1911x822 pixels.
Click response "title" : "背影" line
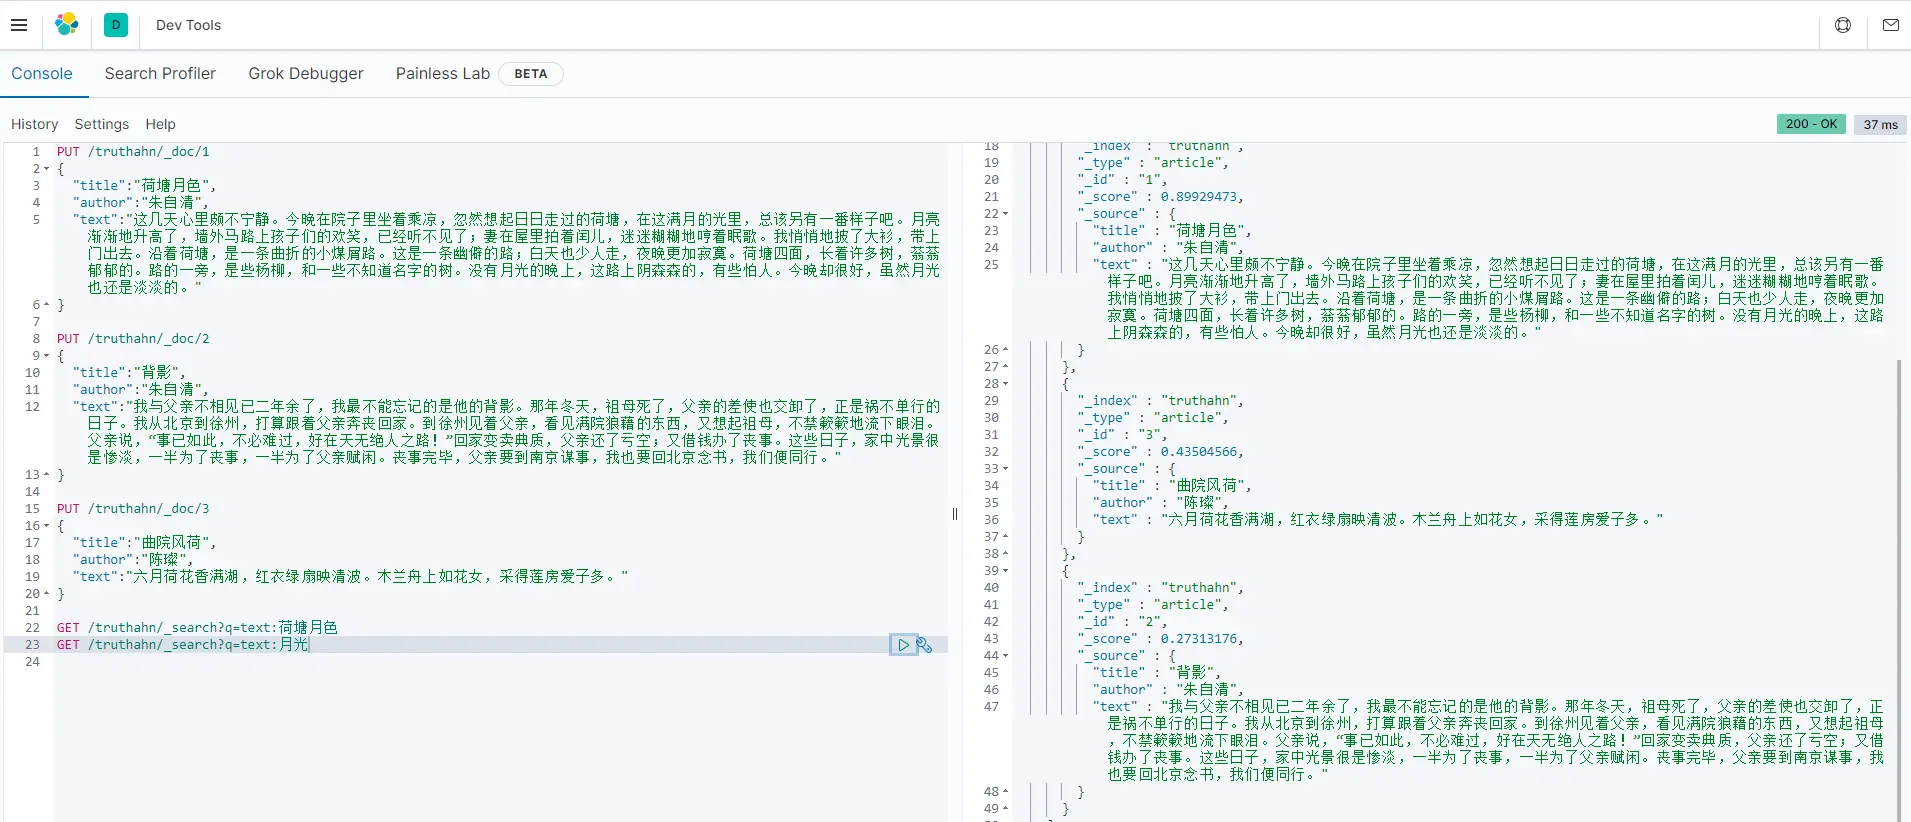(1157, 673)
